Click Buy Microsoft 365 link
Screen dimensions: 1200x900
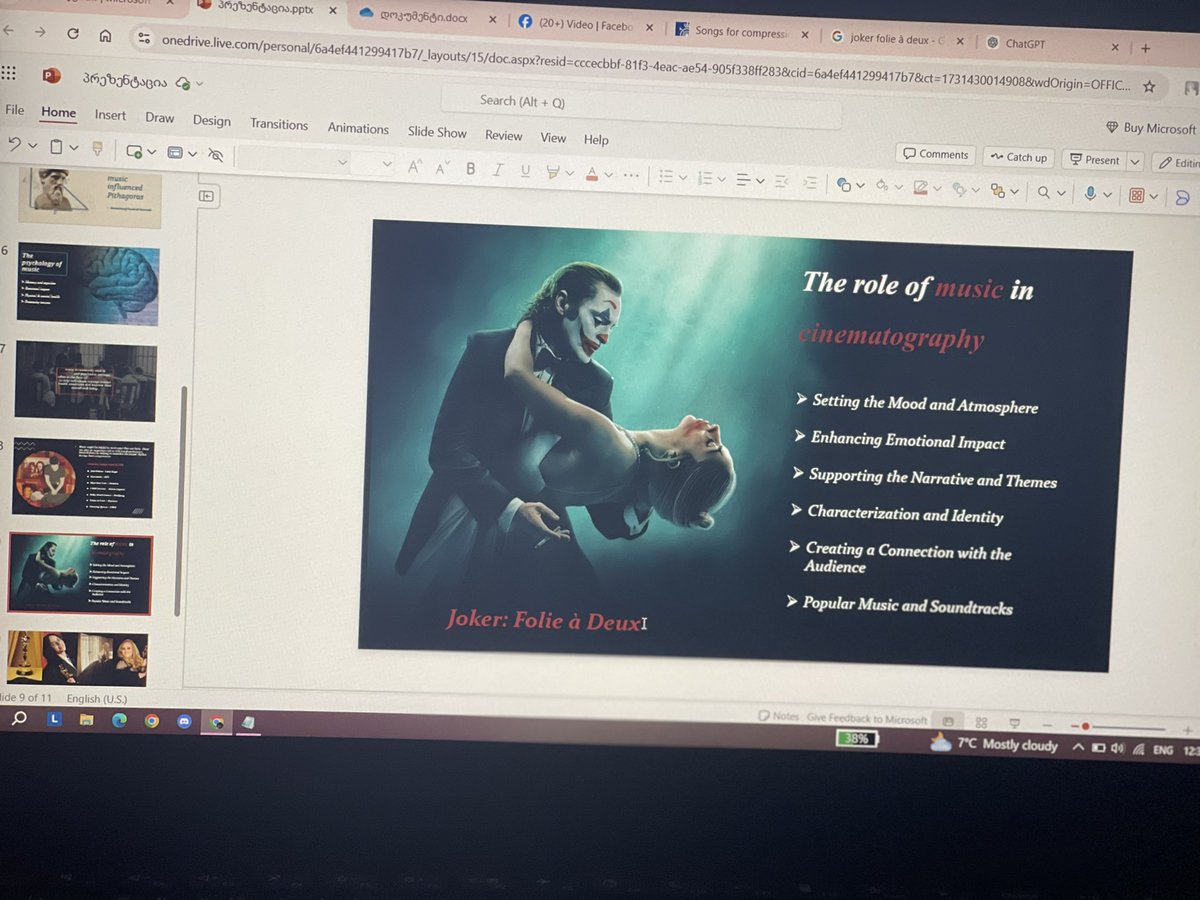click(x=1151, y=128)
